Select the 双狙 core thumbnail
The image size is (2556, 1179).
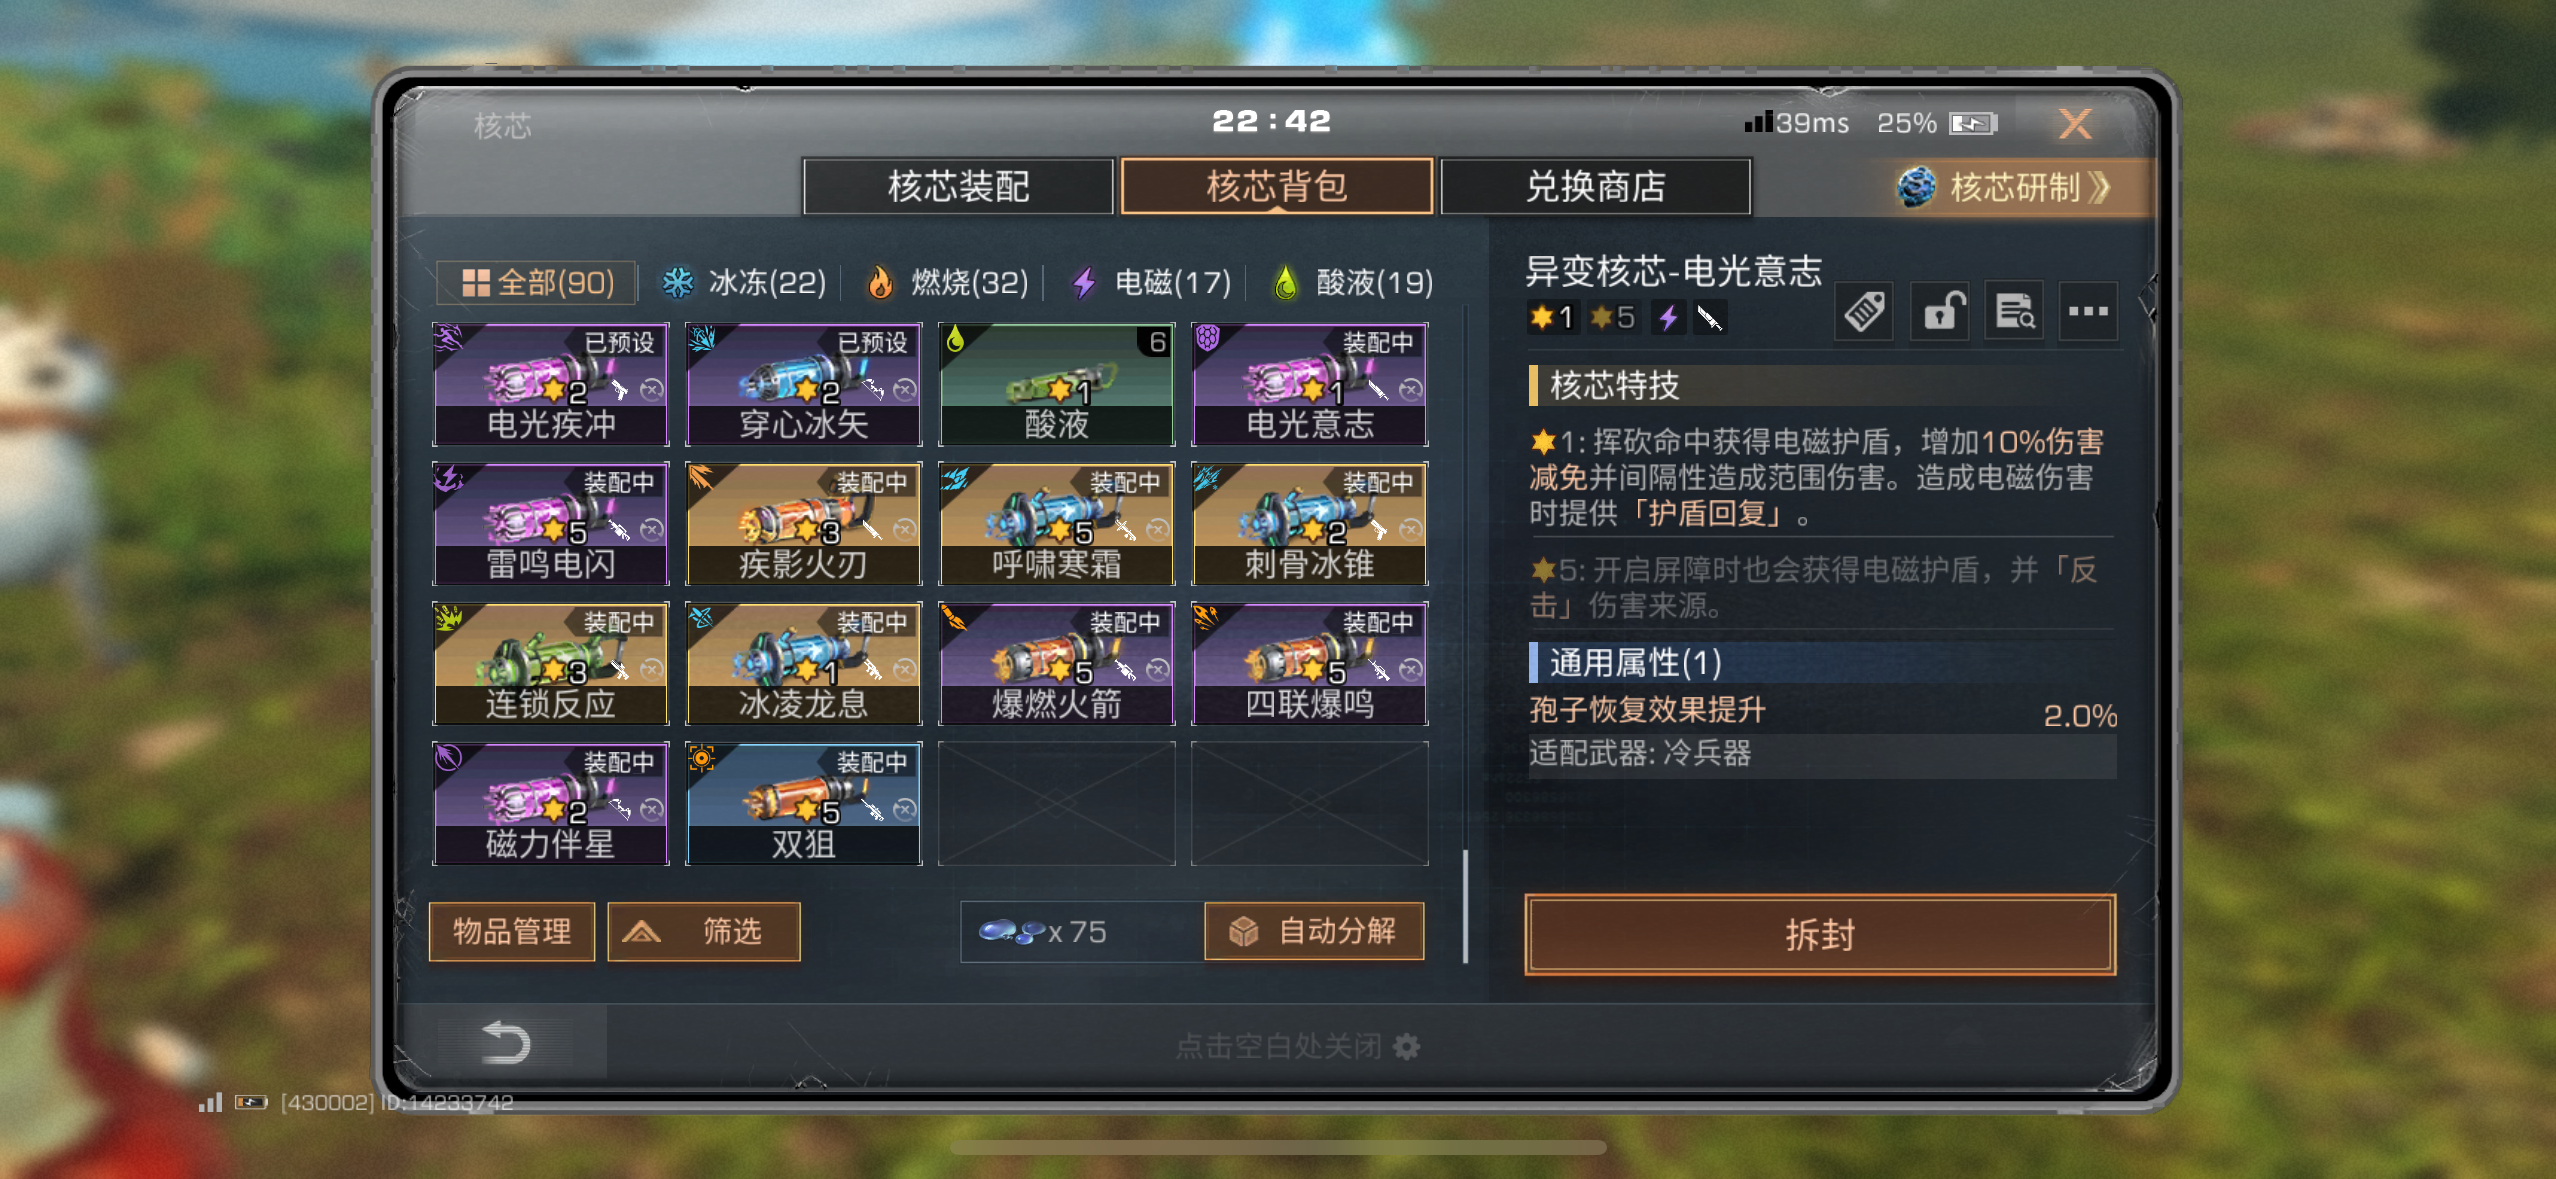pyautogui.click(x=803, y=803)
